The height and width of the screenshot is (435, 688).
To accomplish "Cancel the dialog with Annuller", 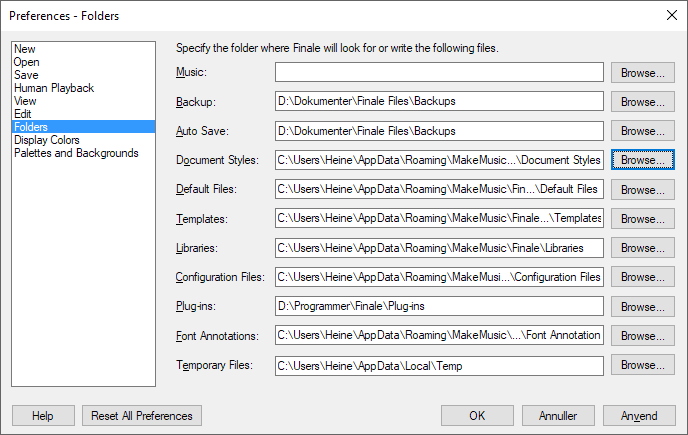I will pos(558,416).
